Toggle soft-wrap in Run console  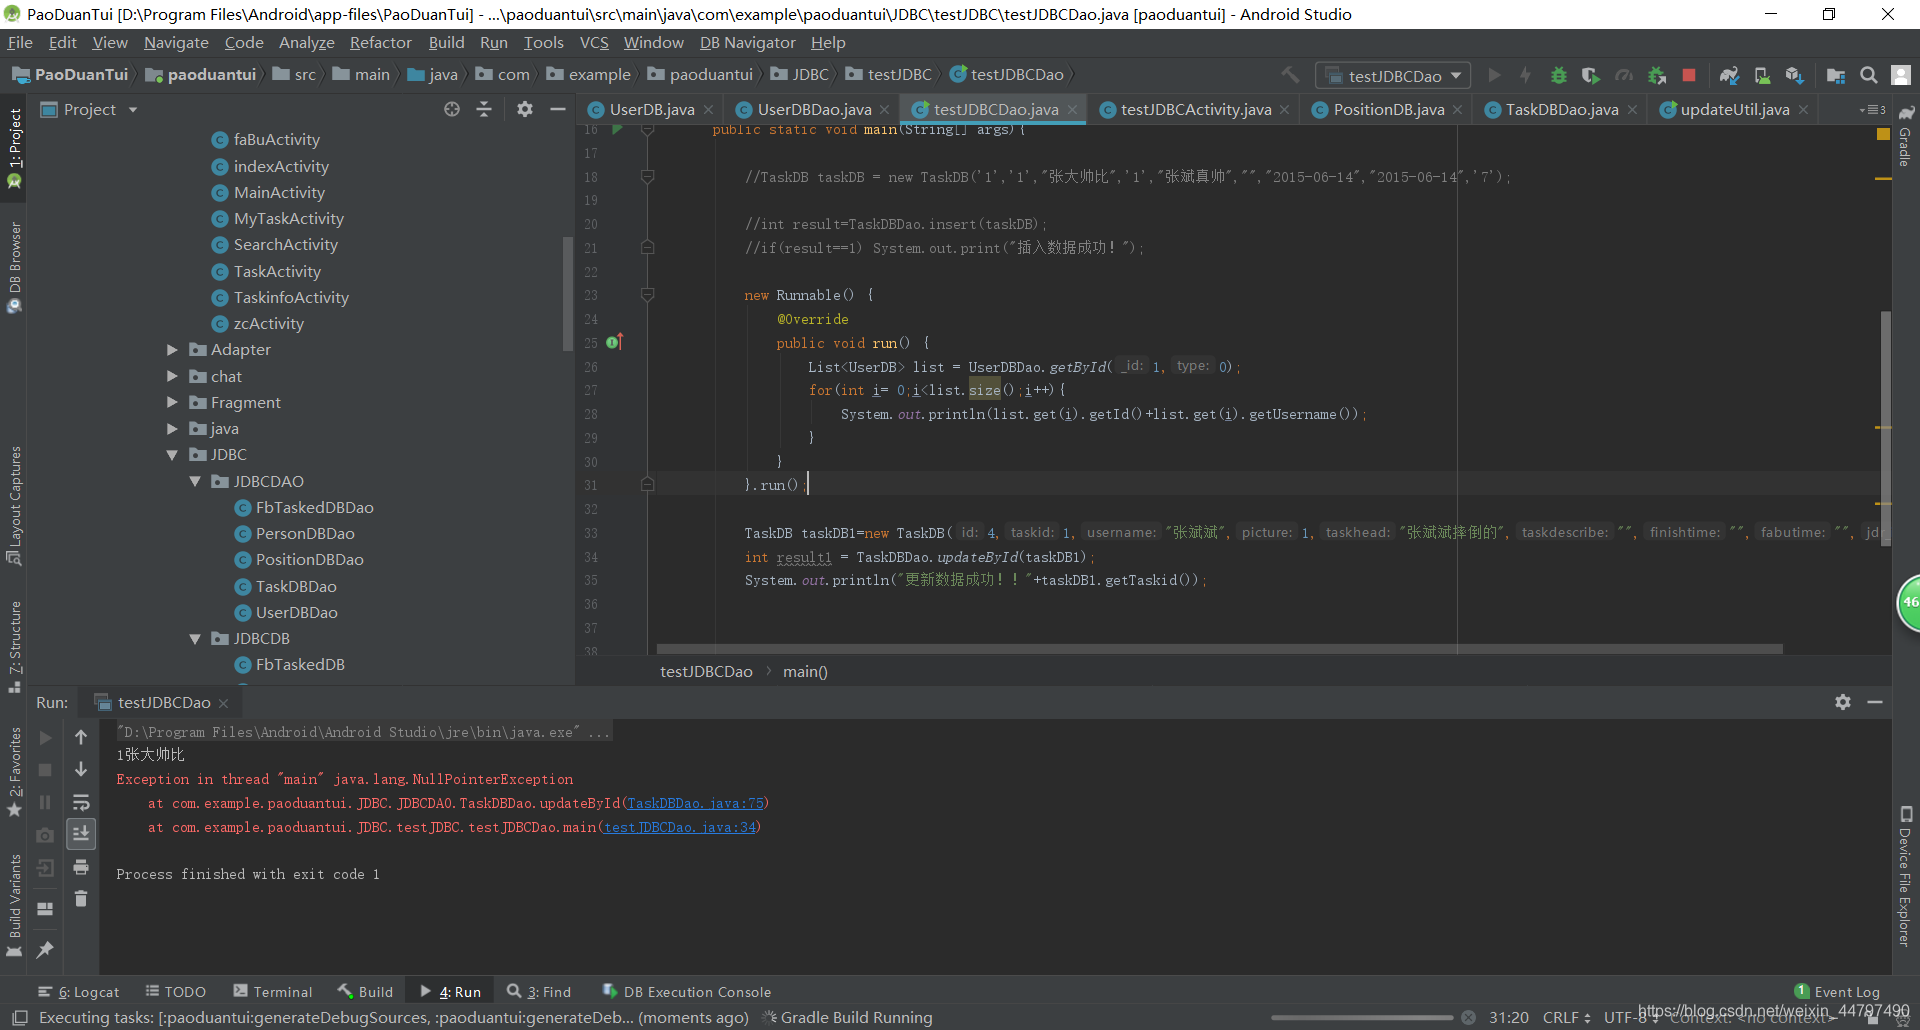pyautogui.click(x=81, y=802)
